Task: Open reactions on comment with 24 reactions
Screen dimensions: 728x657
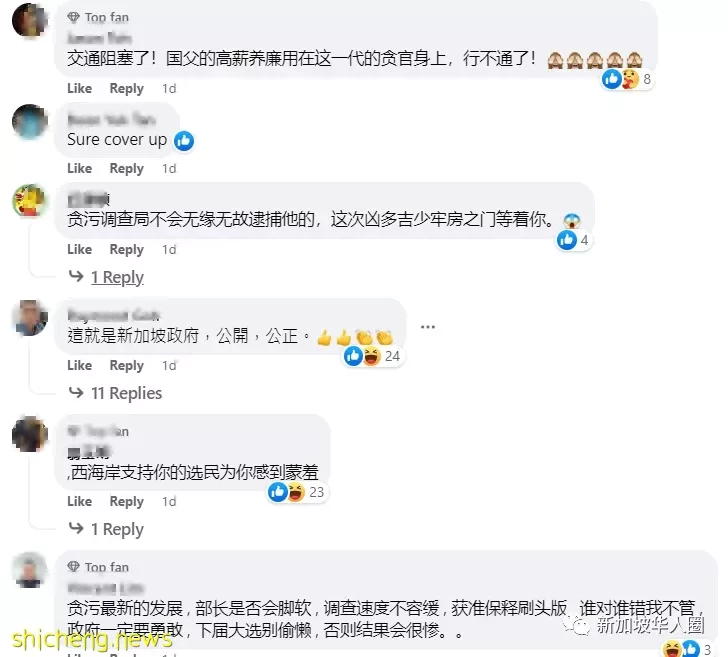Action: coord(372,356)
